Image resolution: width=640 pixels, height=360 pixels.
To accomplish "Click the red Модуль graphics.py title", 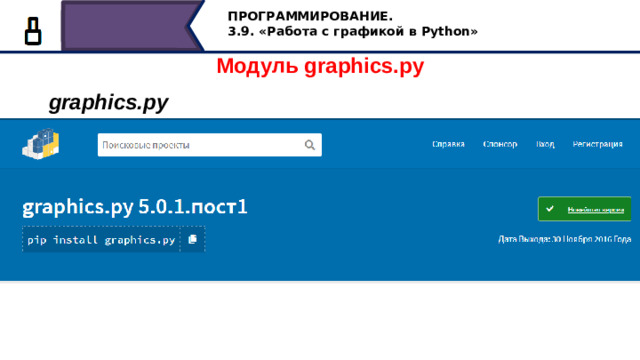I will tap(320, 66).
